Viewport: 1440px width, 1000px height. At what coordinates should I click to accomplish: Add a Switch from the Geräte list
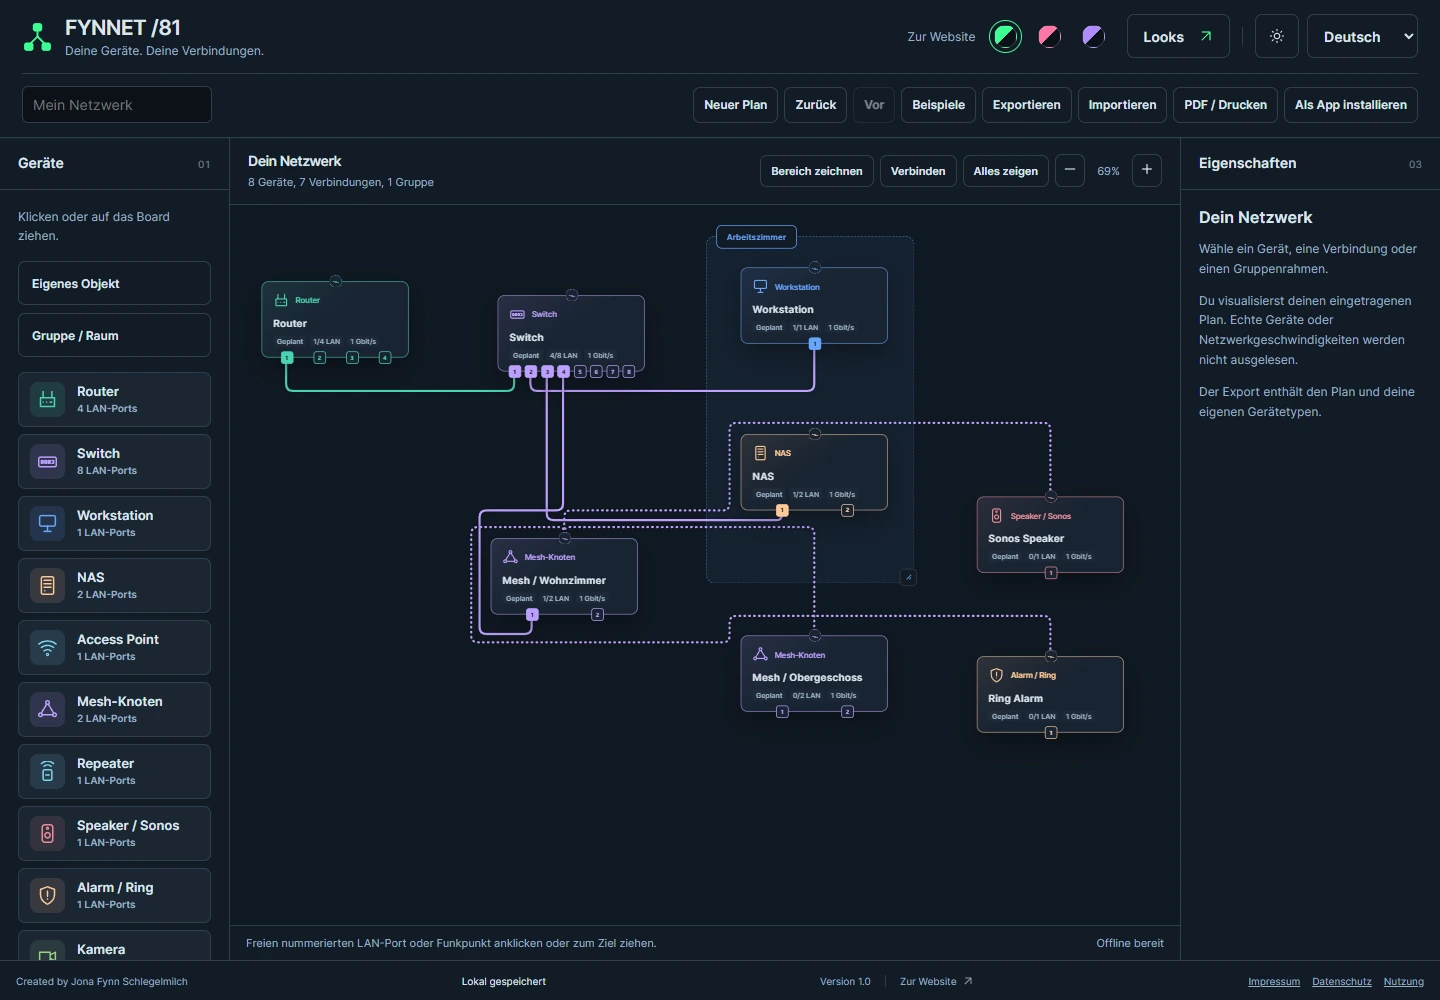pos(114,461)
